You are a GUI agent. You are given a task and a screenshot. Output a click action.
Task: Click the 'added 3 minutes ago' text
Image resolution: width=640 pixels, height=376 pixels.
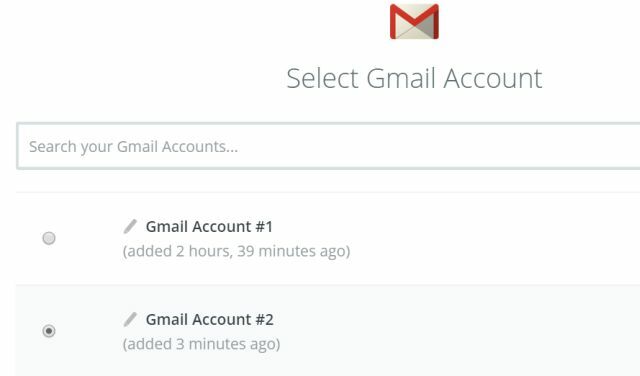point(201,344)
